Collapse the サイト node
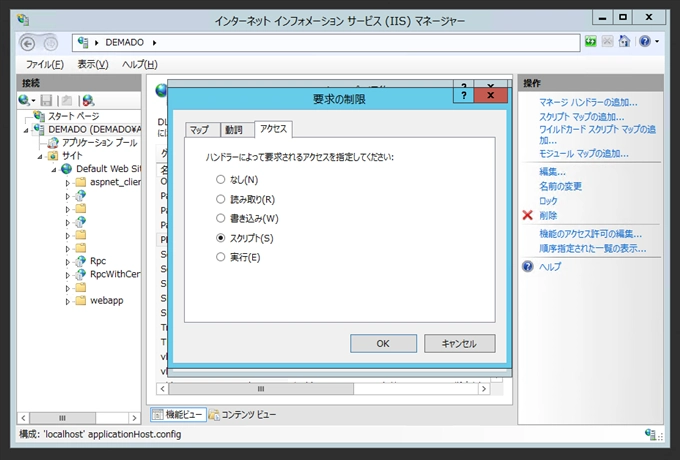This screenshot has height=460, width=680. (x=40, y=156)
